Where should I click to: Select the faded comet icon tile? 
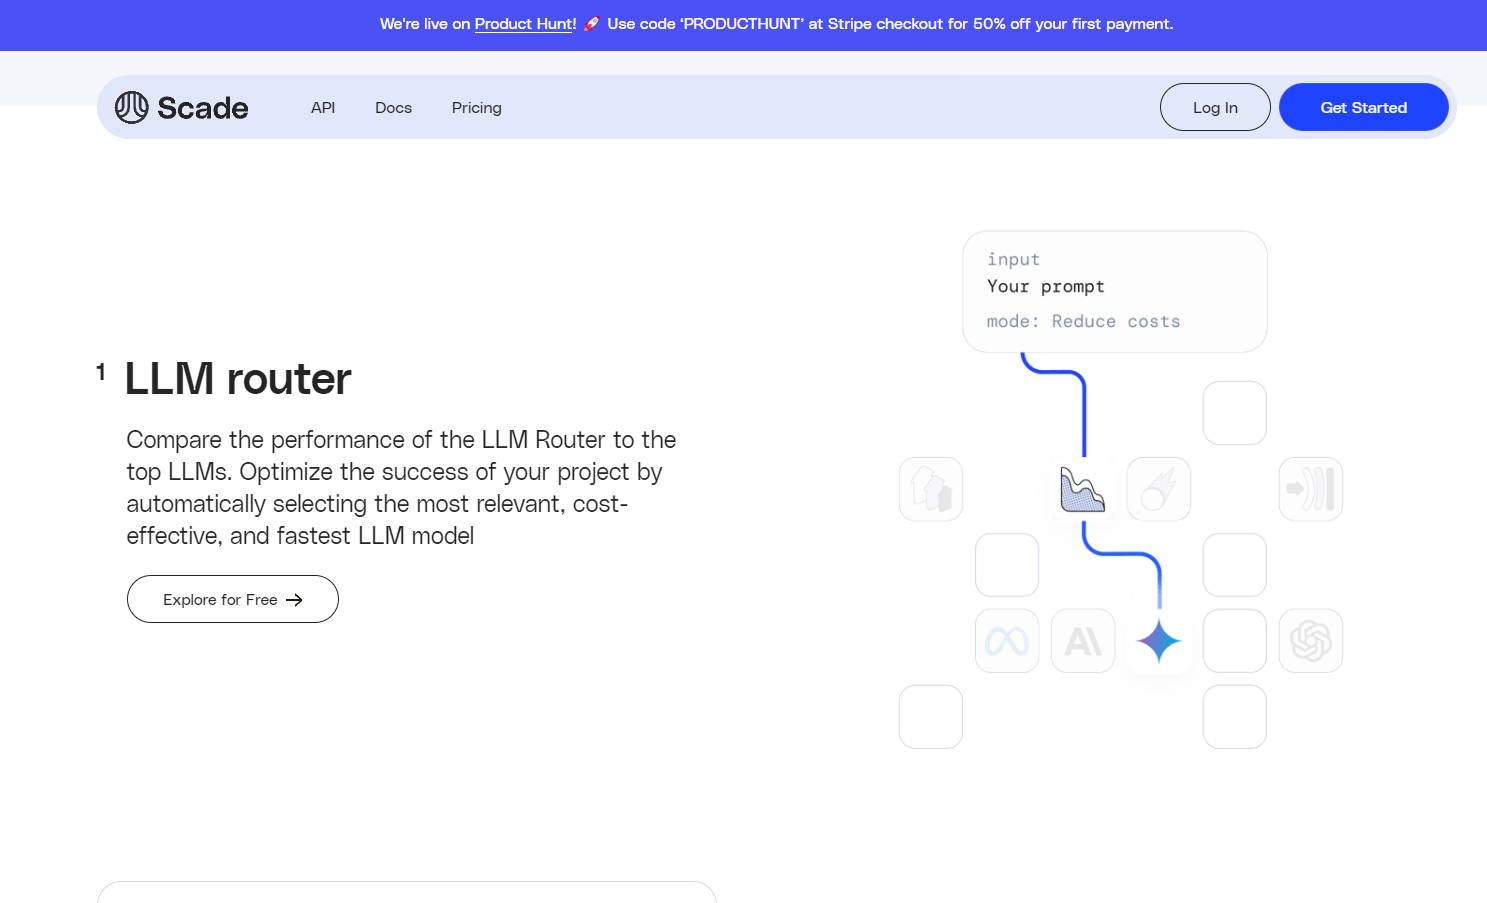tap(1158, 489)
